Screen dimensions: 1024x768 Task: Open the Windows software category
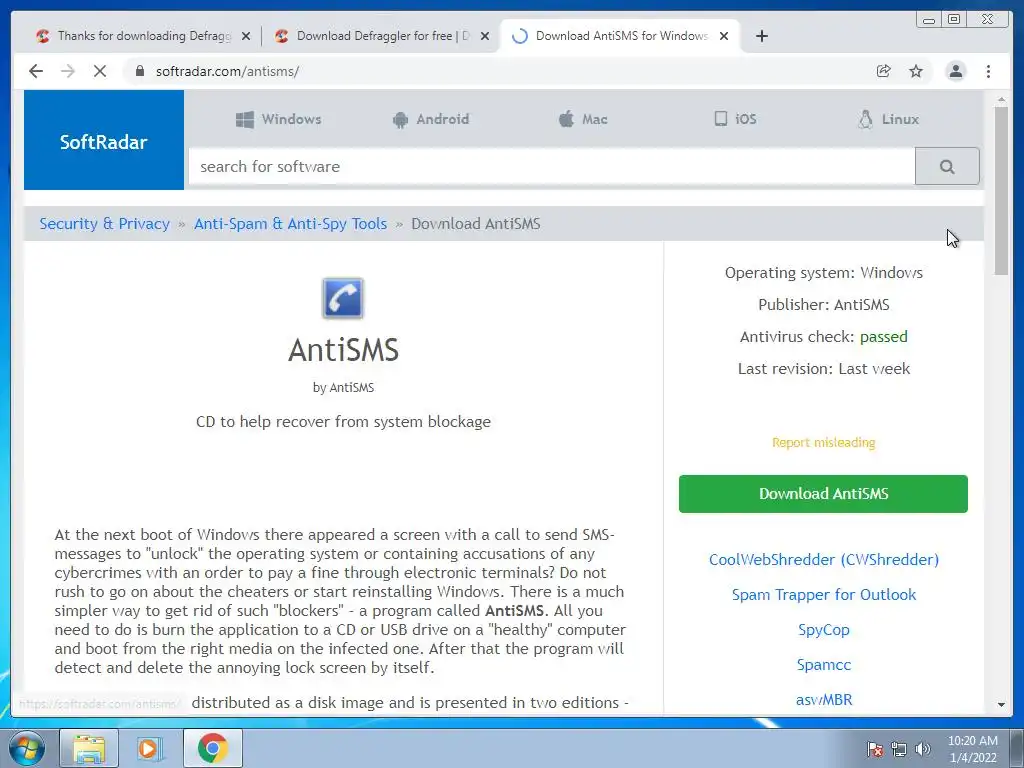(279, 120)
